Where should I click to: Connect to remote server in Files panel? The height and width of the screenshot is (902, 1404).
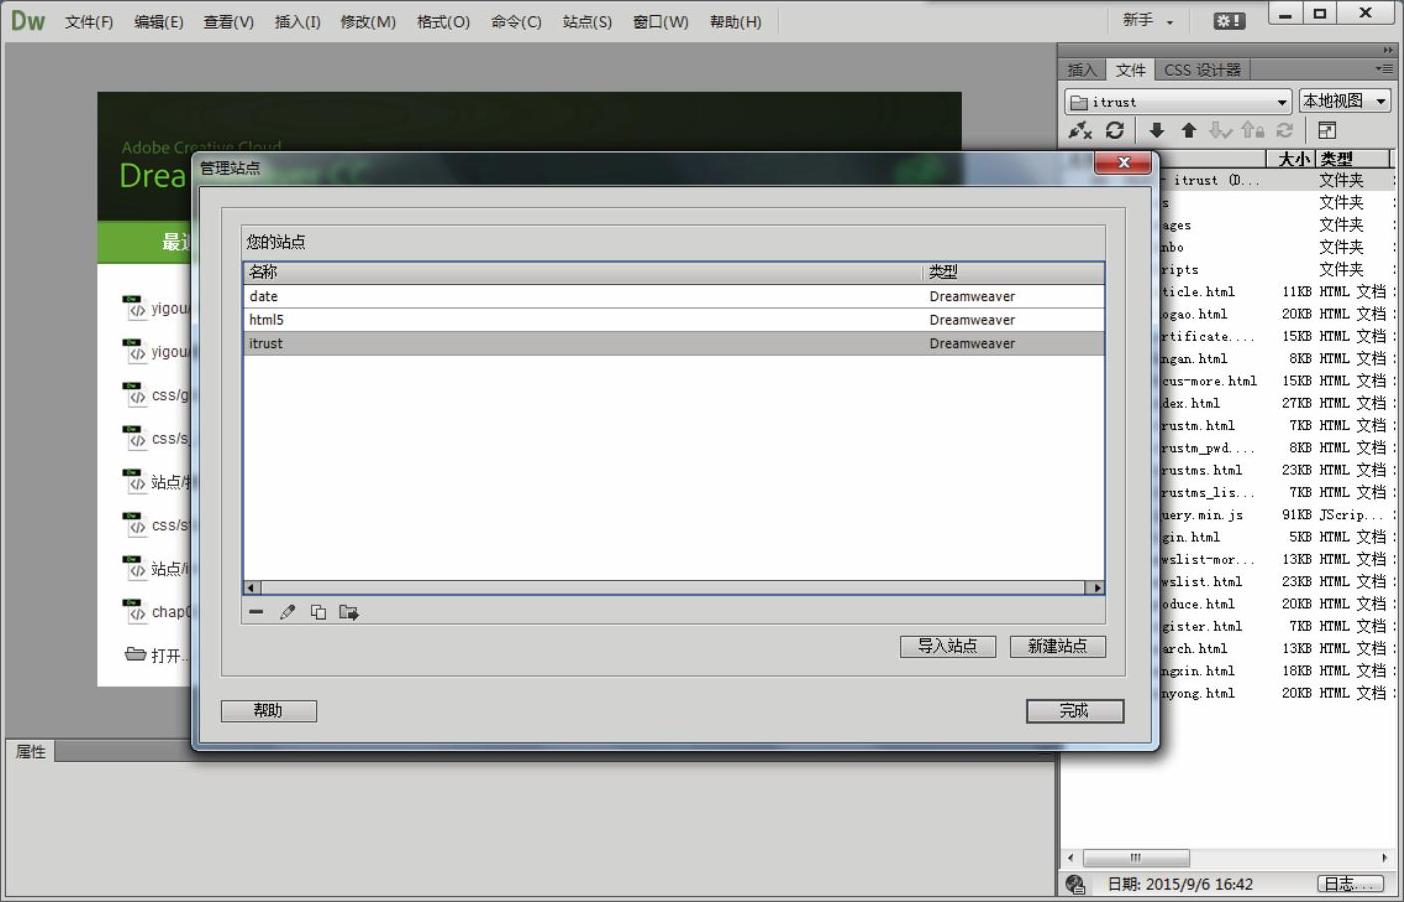[x=1080, y=130]
